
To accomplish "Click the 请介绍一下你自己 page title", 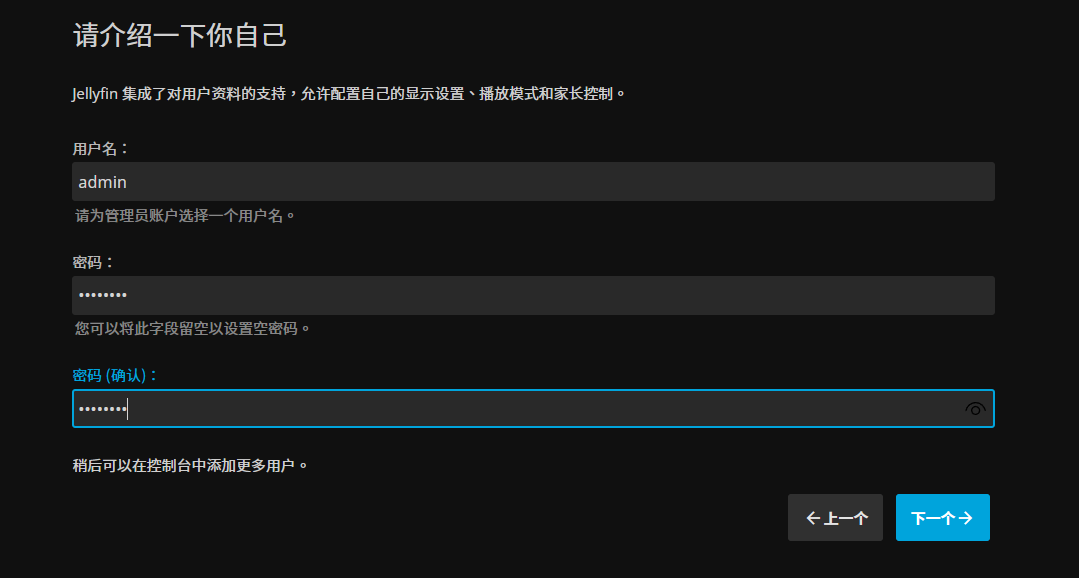I will click(177, 35).
